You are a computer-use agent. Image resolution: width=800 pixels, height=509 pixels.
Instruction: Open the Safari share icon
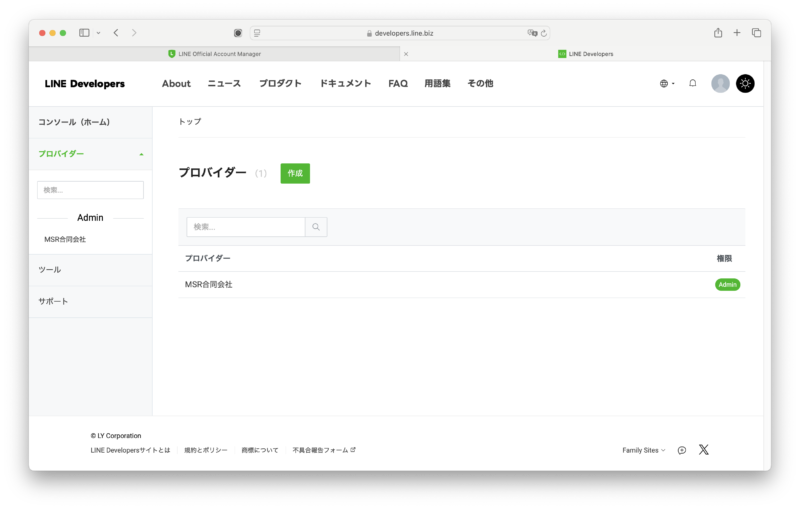[x=718, y=33]
